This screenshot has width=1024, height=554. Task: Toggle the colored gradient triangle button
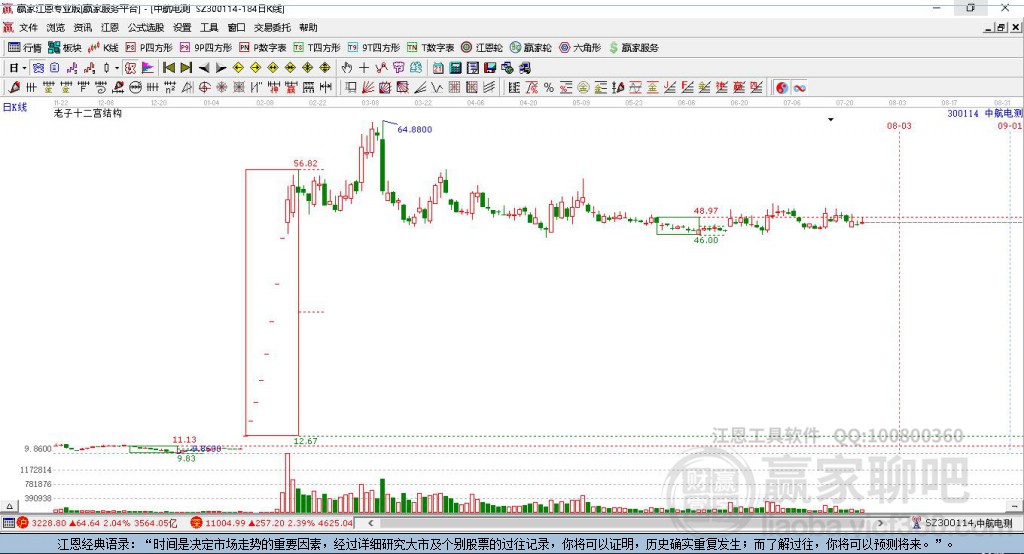pyautogui.click(x=148, y=68)
